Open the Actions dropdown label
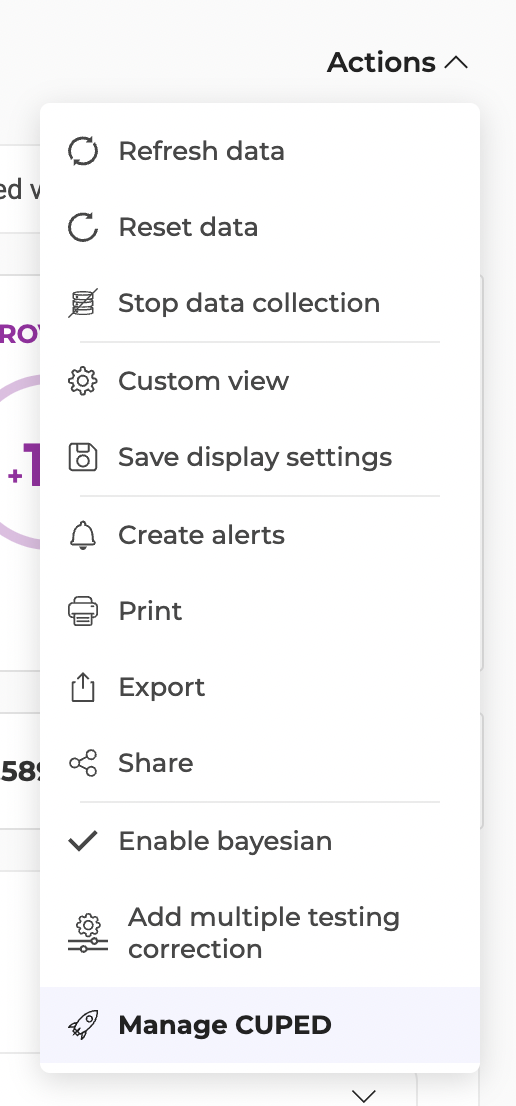This screenshot has height=1106, width=516. click(x=381, y=63)
